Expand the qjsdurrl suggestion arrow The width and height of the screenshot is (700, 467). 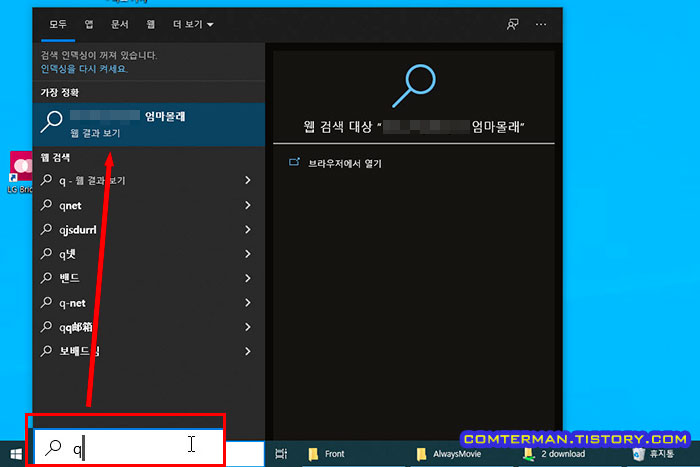coord(248,229)
